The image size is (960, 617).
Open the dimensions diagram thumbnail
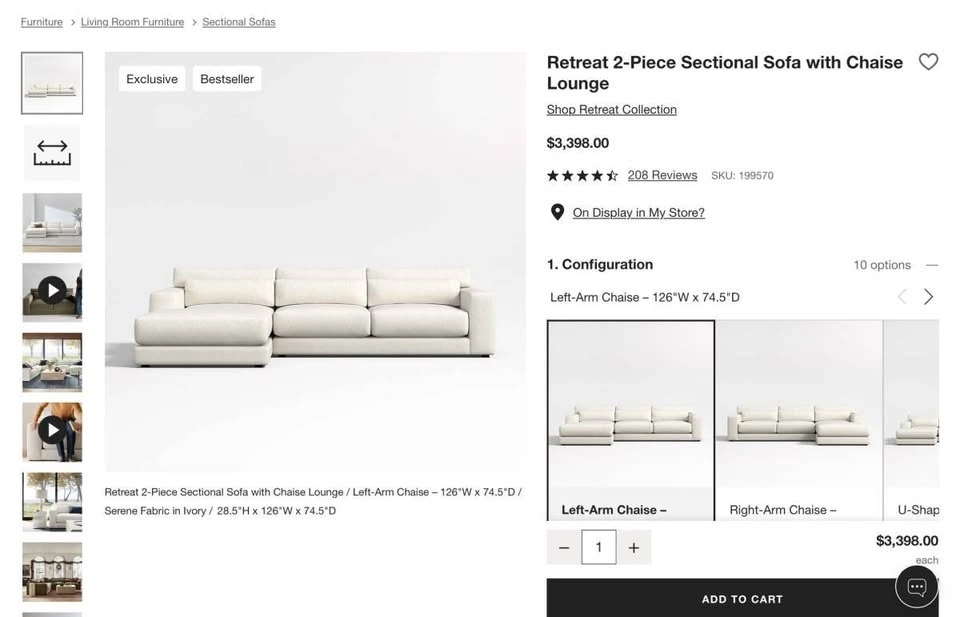tap(52, 153)
